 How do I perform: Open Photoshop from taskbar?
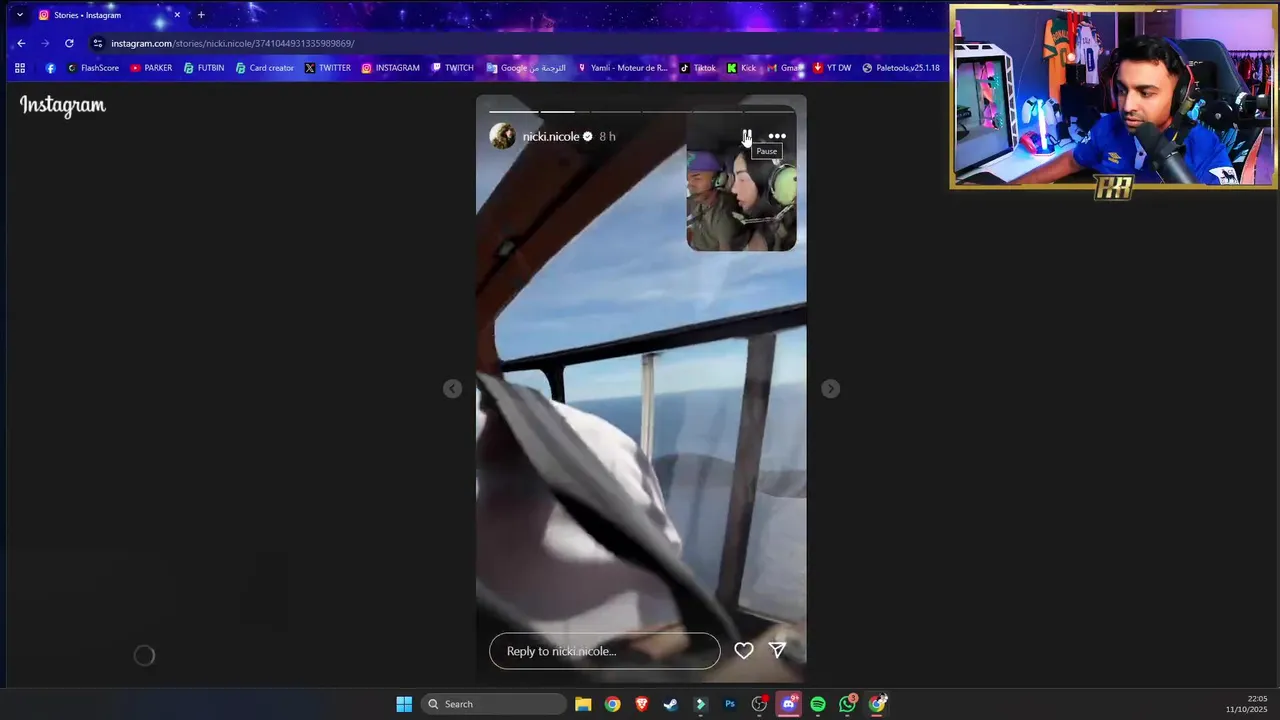[x=730, y=704]
